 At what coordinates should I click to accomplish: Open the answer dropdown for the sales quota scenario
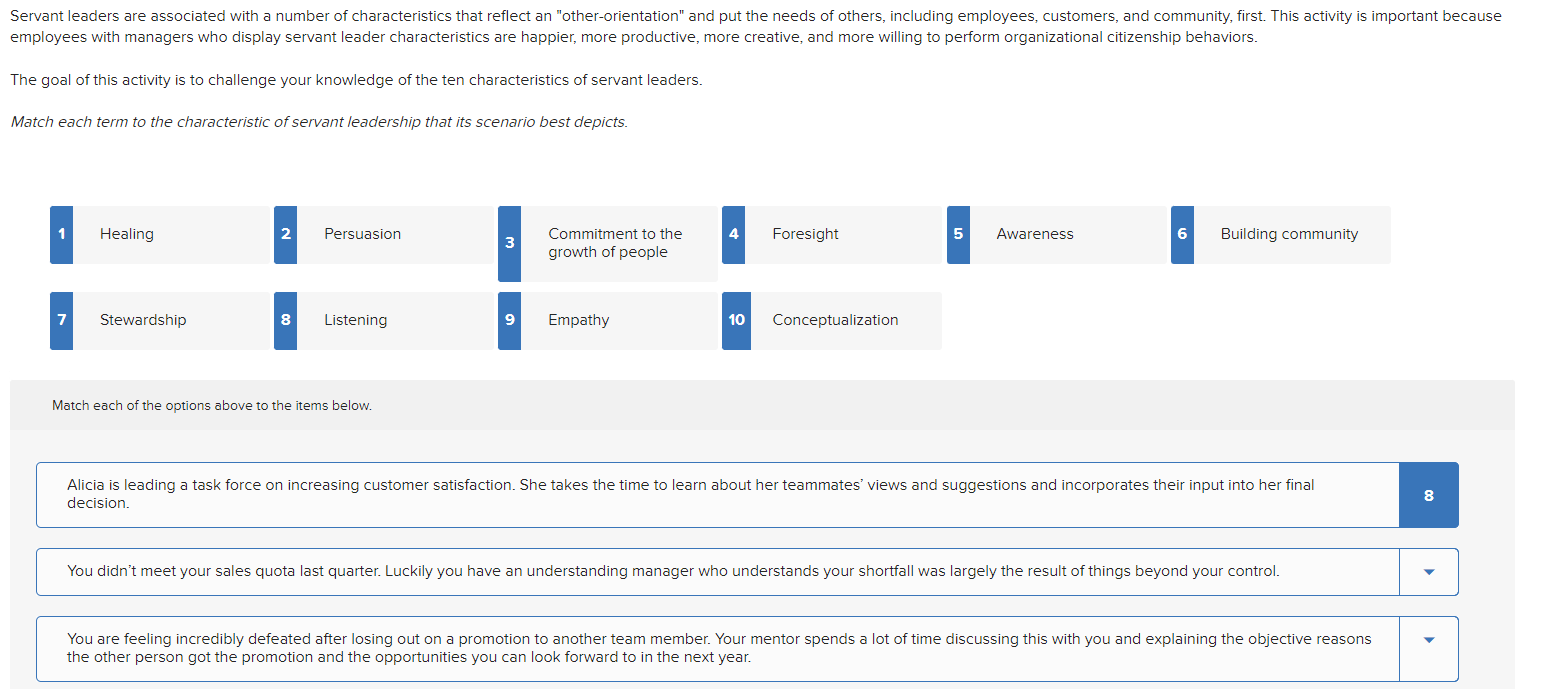pyautogui.click(x=1429, y=571)
